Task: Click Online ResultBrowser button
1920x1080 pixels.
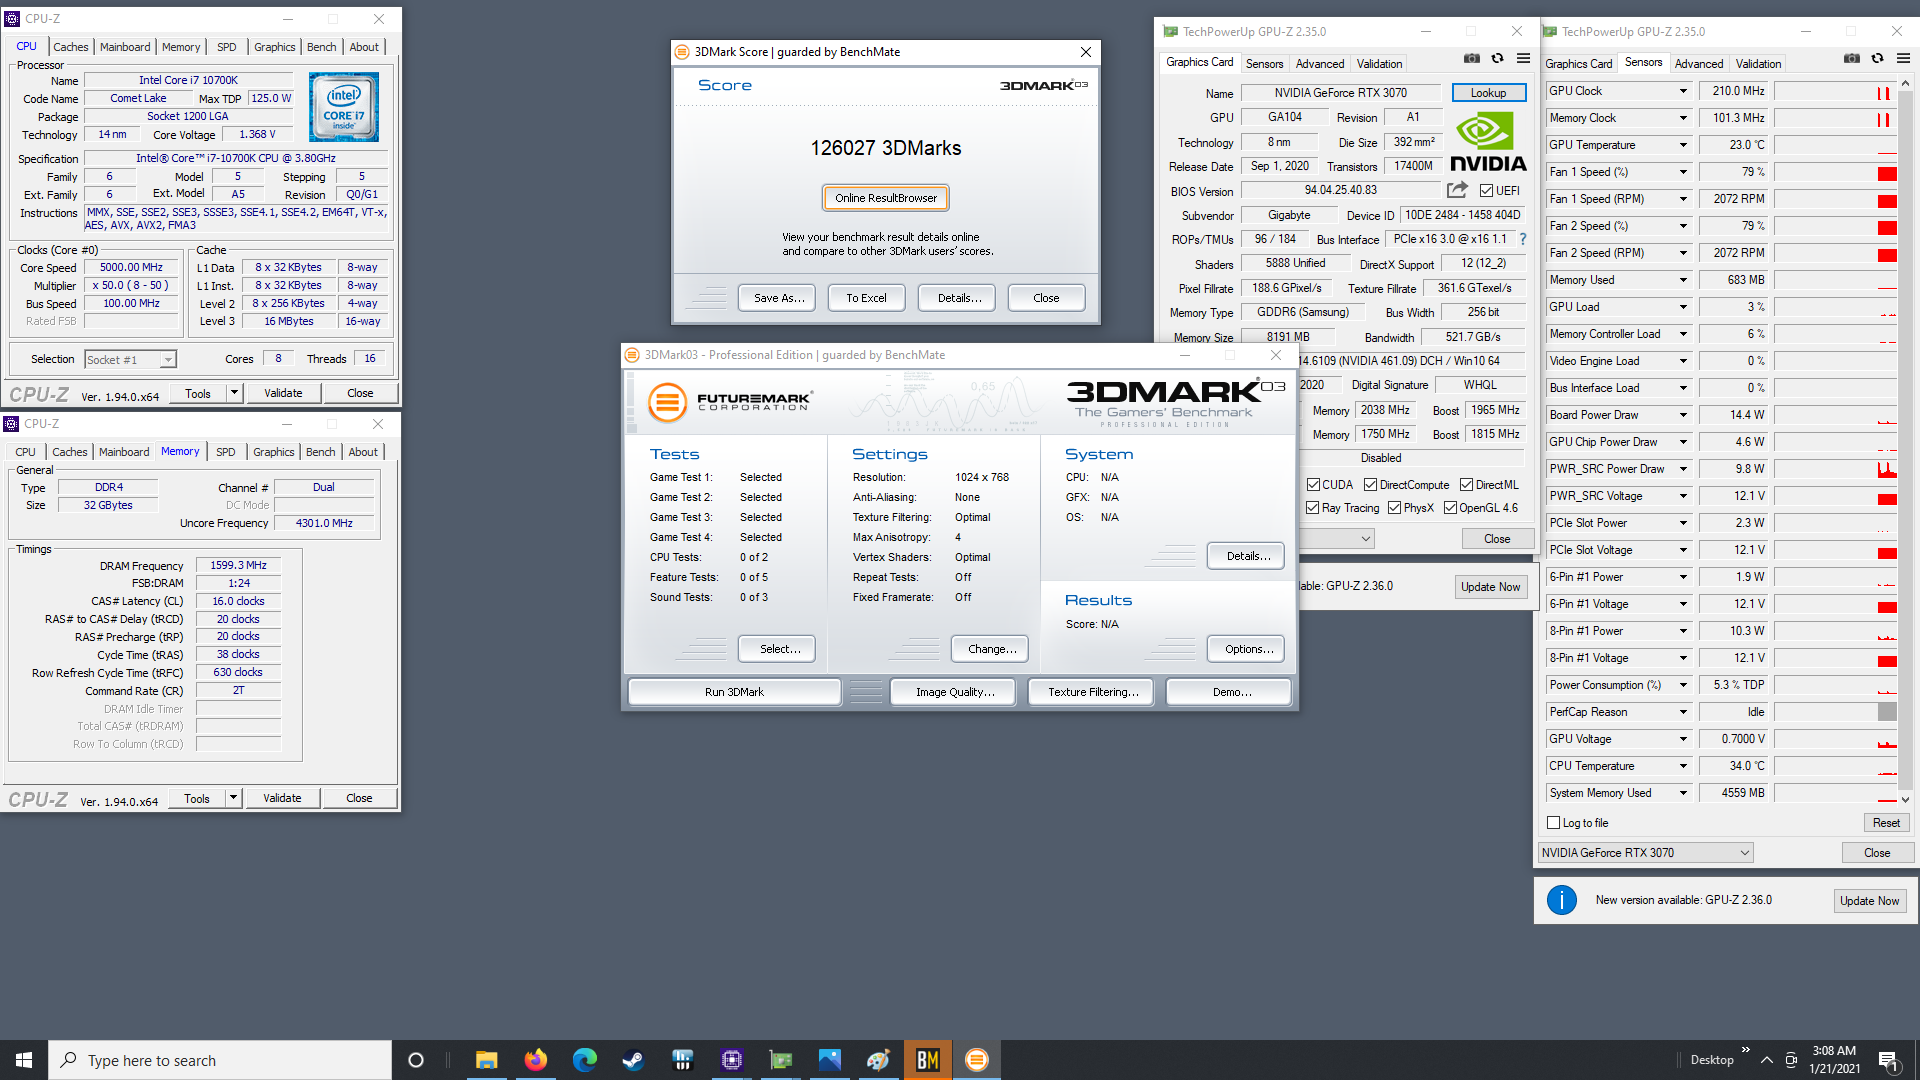Action: click(x=886, y=198)
